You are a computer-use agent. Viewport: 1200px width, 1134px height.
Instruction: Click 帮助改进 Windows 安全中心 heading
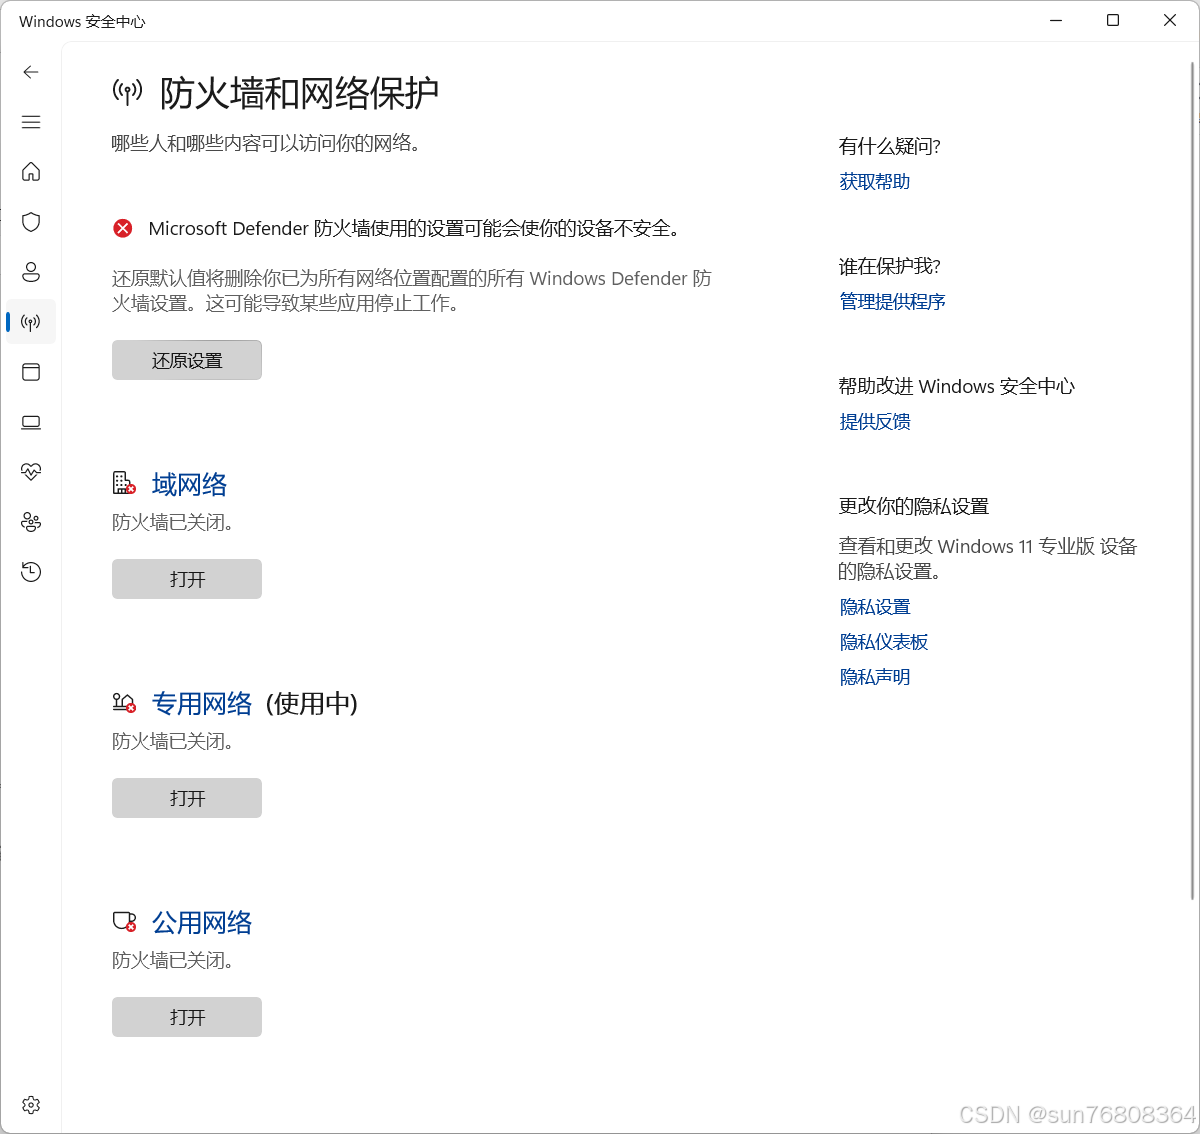956,386
